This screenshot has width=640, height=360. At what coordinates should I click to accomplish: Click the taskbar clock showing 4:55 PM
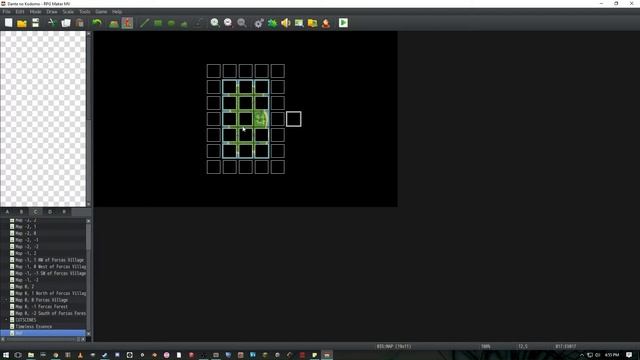point(612,355)
